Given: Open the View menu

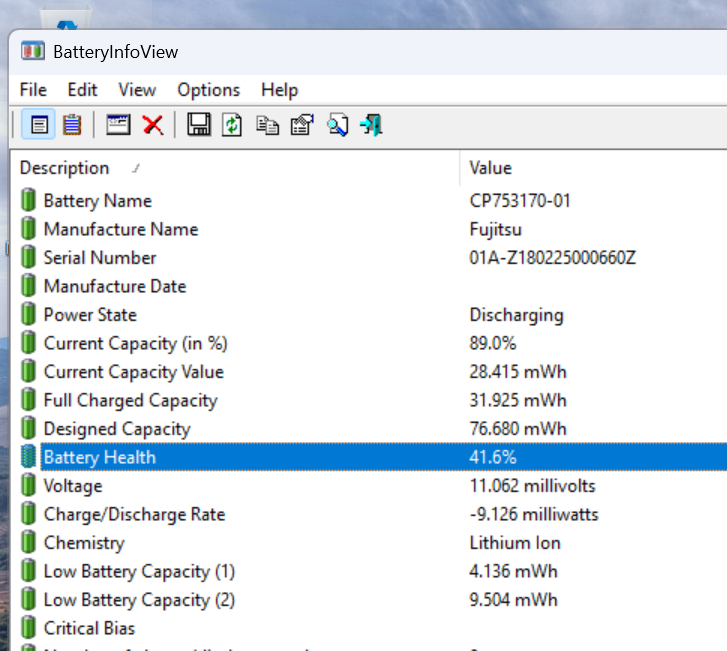Looking at the screenshot, I should [x=137, y=89].
